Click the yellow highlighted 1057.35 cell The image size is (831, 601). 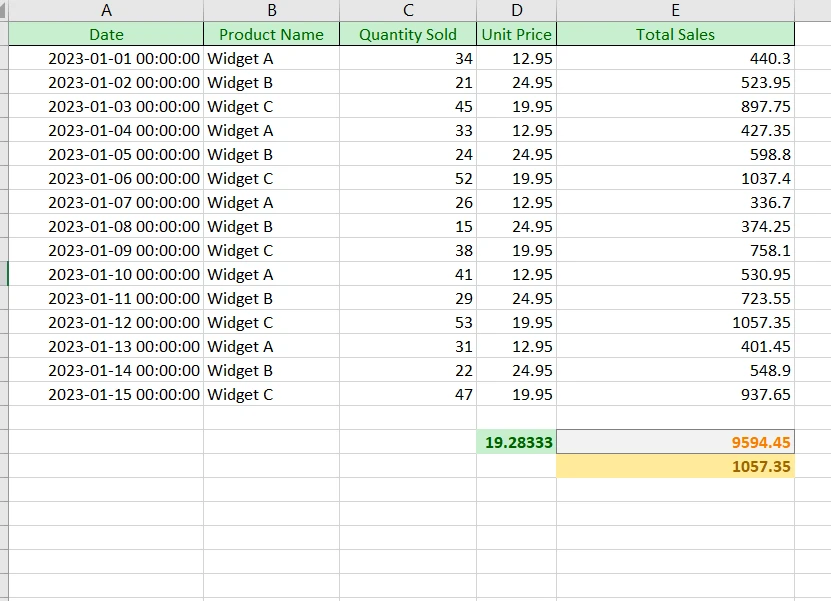(675, 466)
